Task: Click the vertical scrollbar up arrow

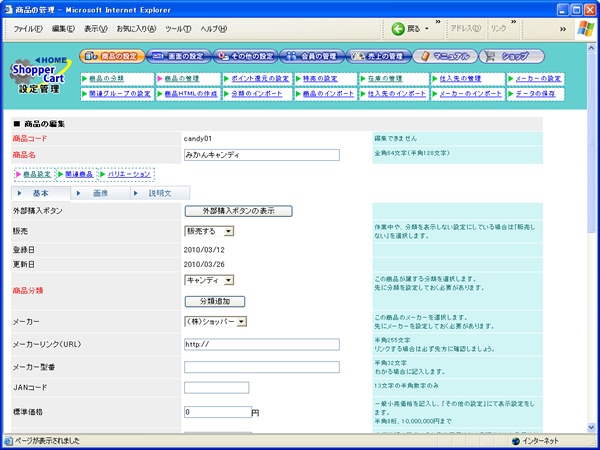Action: click(x=592, y=47)
